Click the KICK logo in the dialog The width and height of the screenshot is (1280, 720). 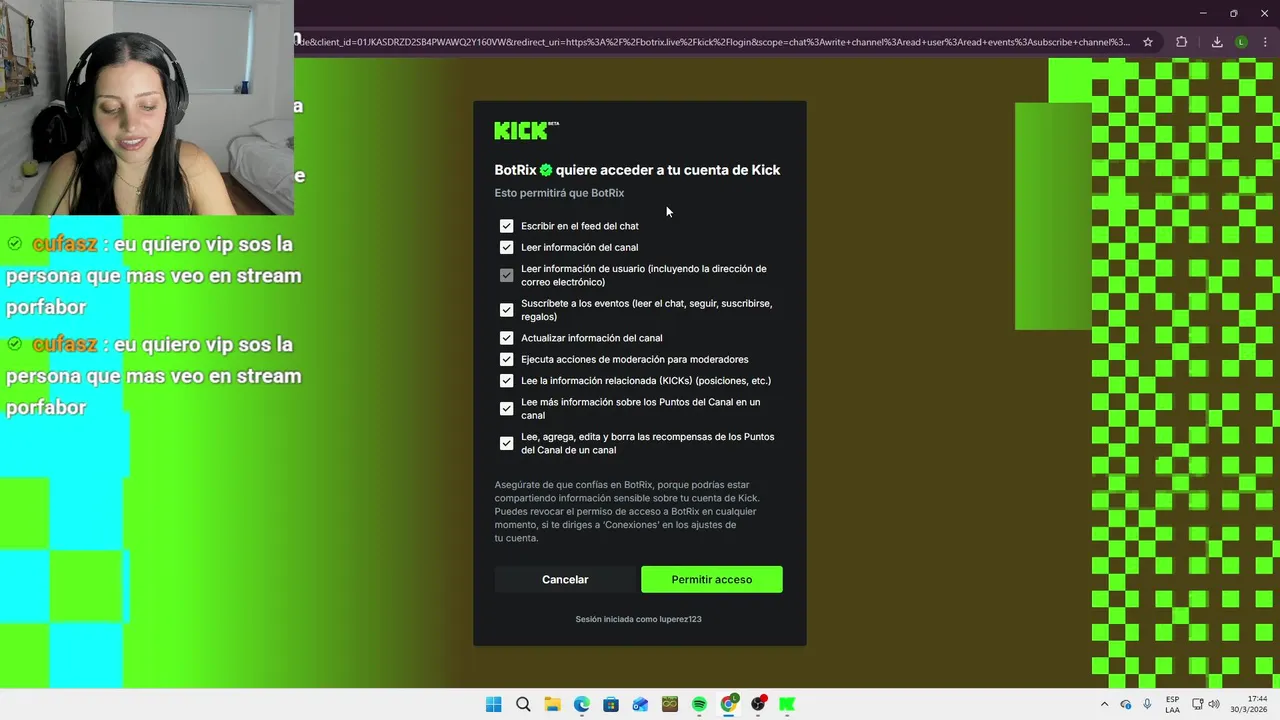tap(526, 130)
